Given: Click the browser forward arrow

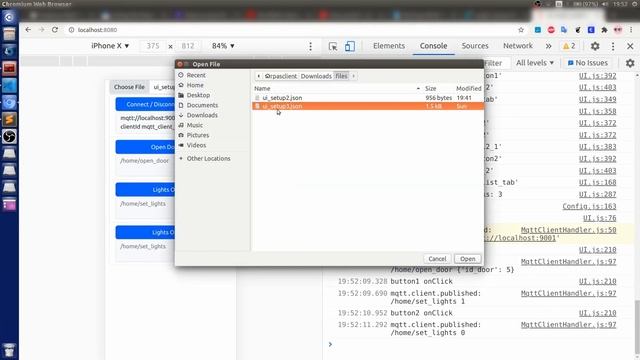Looking at the screenshot, I should point(41,30).
